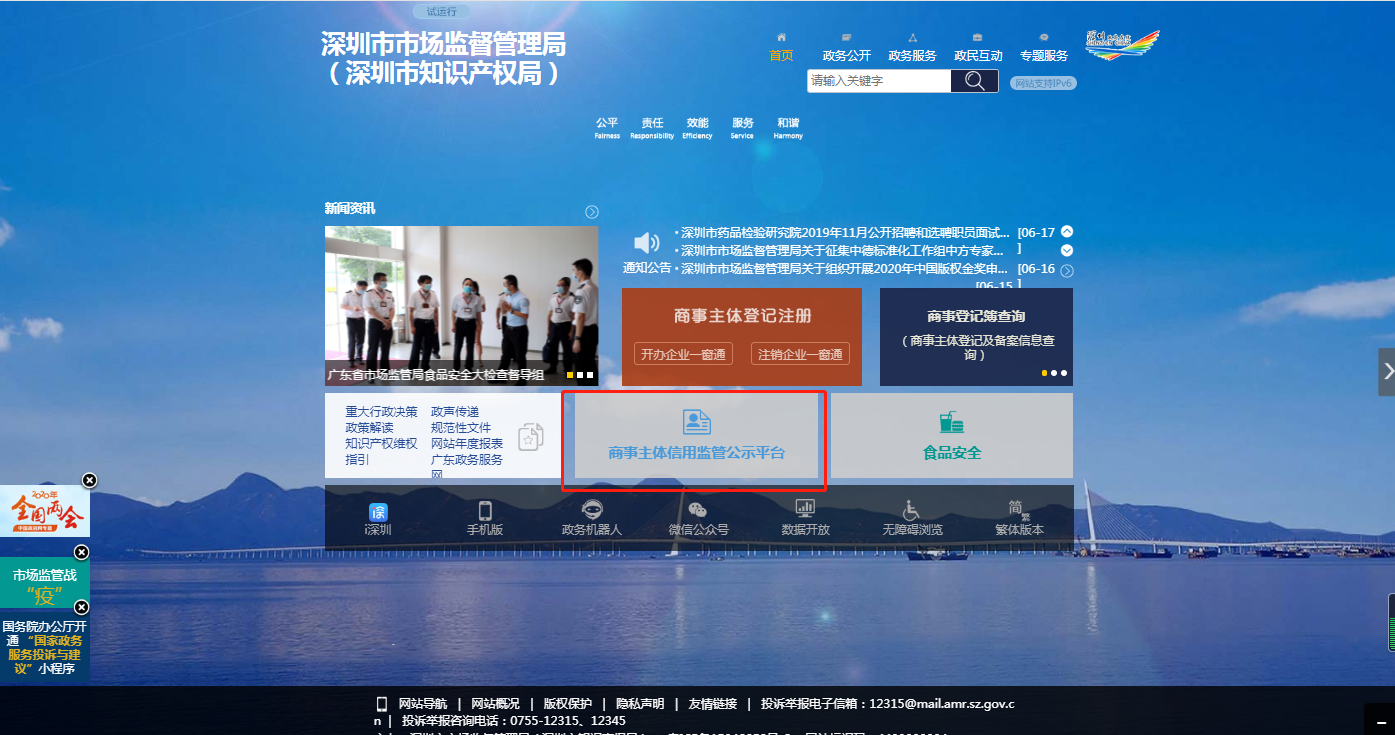Open more 新闻资讯 circle arrow
Viewport: 1395px width, 735px height.
pos(592,212)
